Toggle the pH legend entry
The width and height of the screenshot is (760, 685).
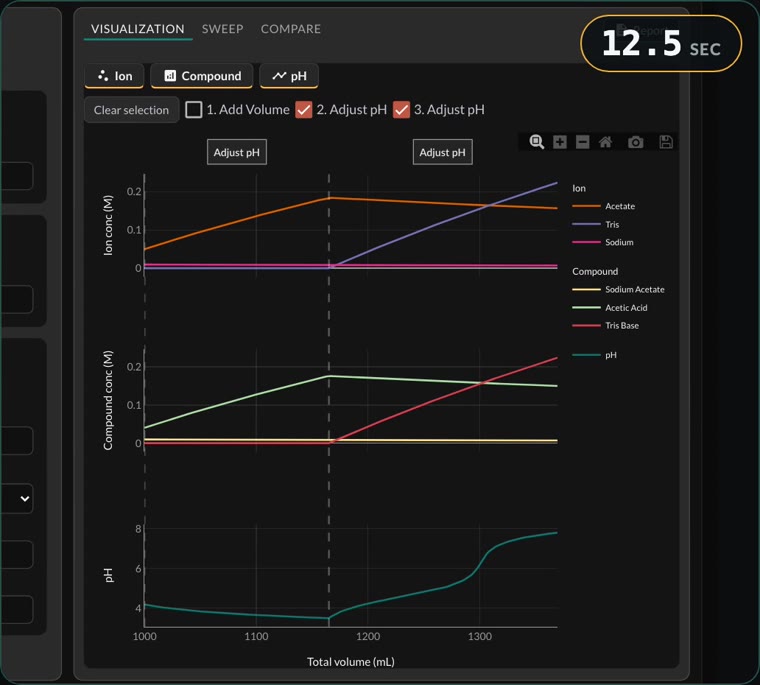595,355
